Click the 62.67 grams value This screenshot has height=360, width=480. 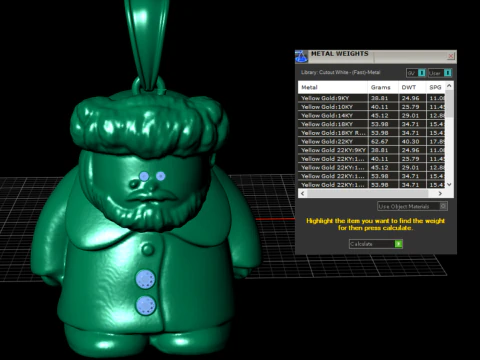(379, 141)
